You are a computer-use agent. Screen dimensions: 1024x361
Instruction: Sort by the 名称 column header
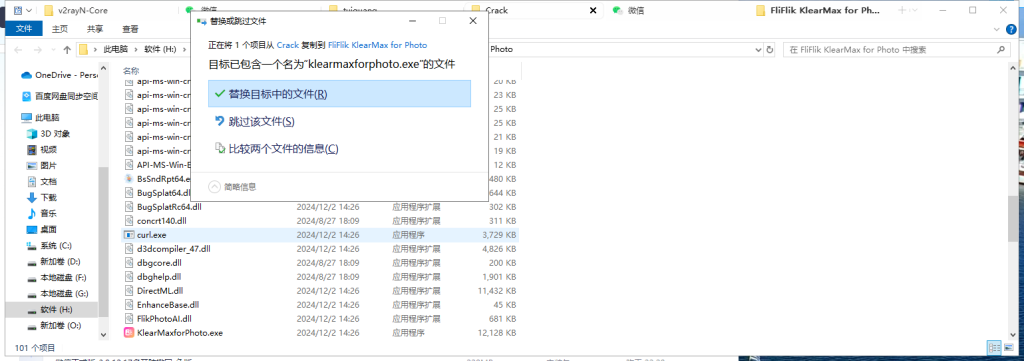[131, 71]
